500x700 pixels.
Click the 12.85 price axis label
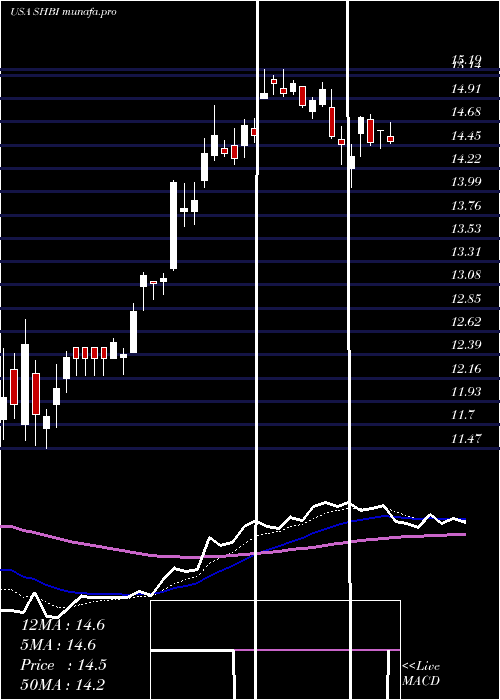(x=466, y=298)
